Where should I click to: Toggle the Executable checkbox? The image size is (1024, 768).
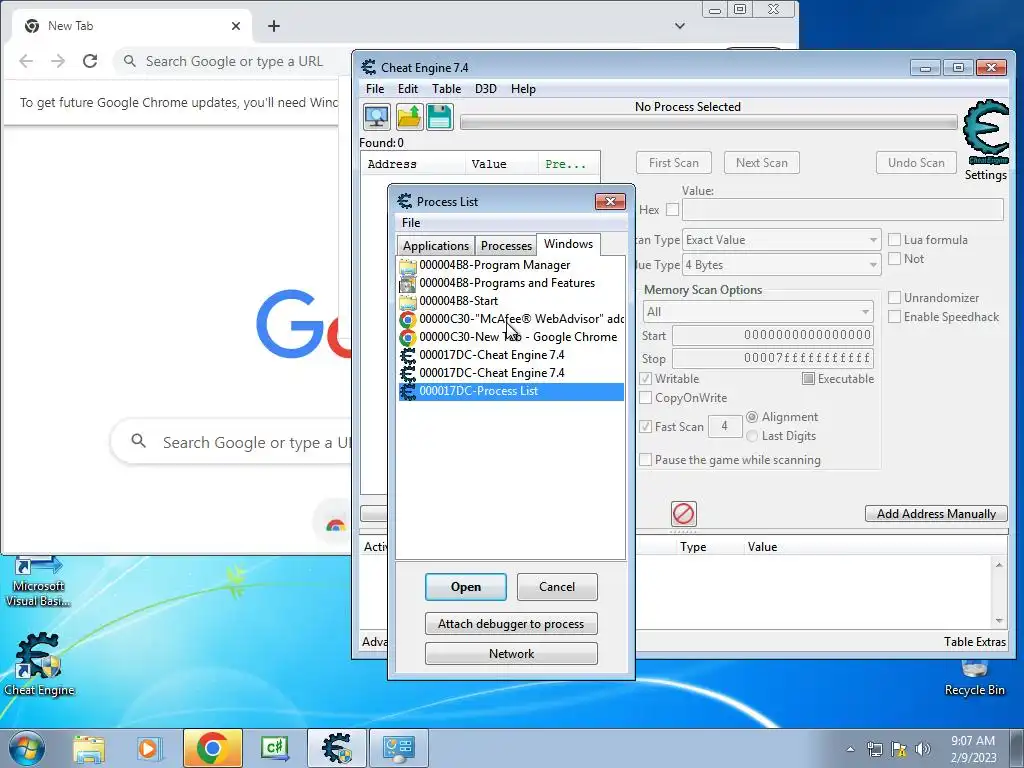tap(808, 379)
